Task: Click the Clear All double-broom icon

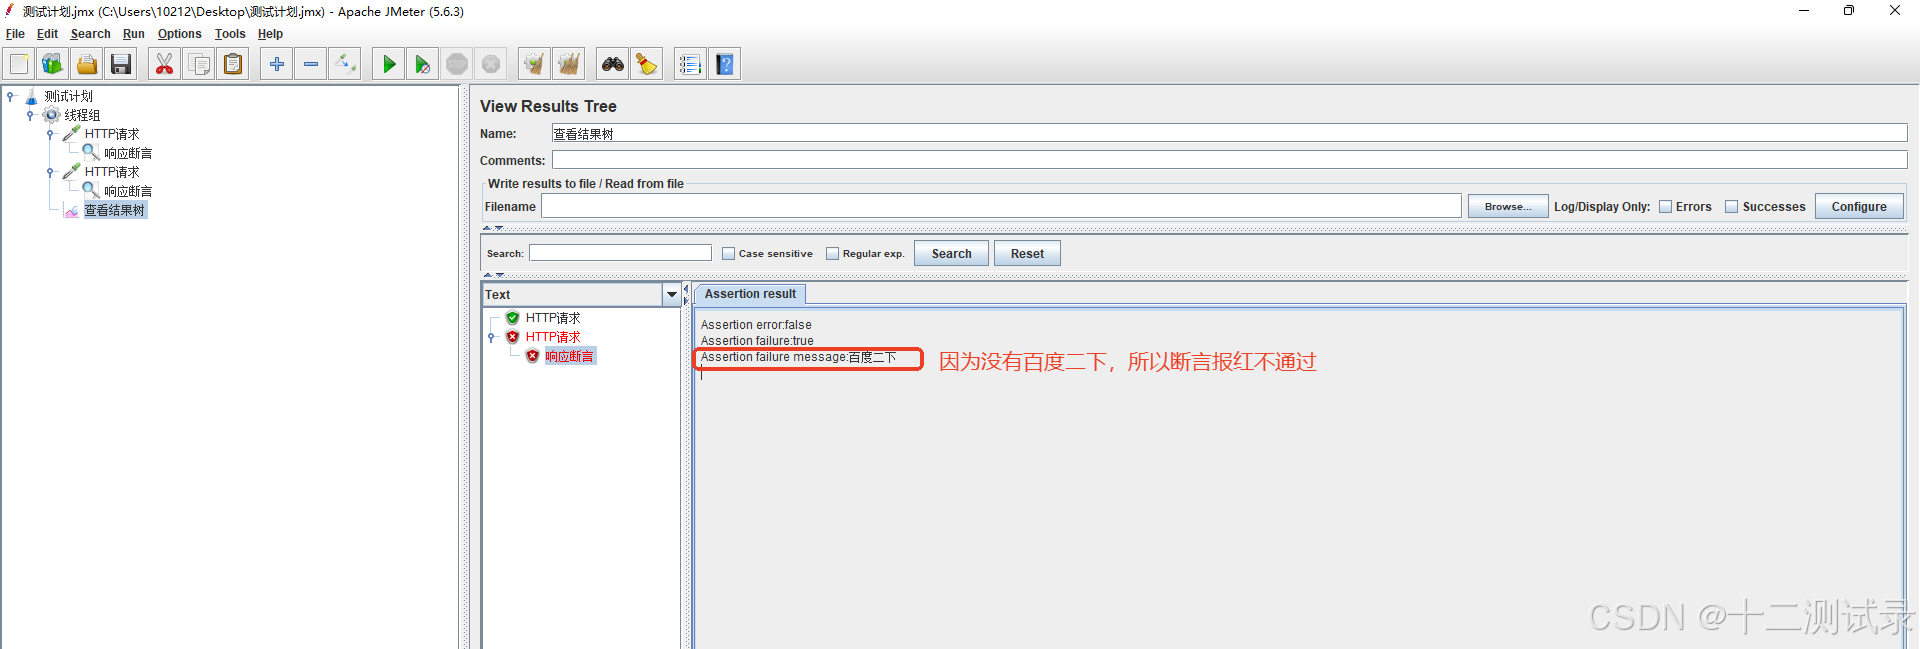Action: click(569, 64)
